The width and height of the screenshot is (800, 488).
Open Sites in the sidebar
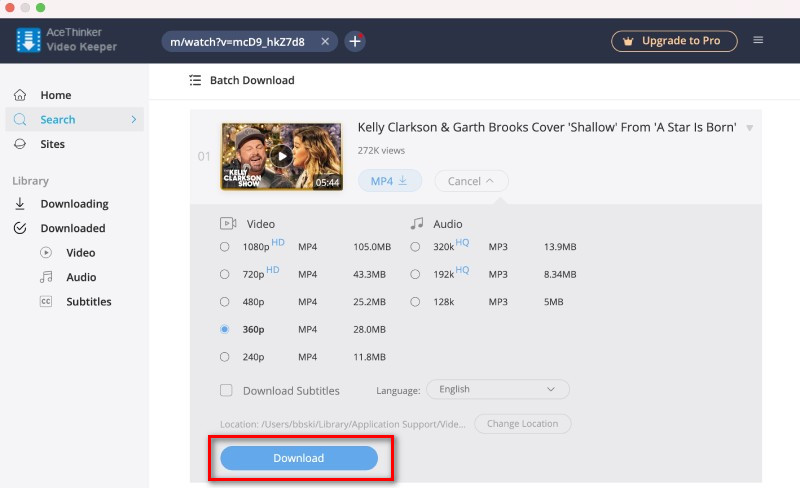click(53, 144)
